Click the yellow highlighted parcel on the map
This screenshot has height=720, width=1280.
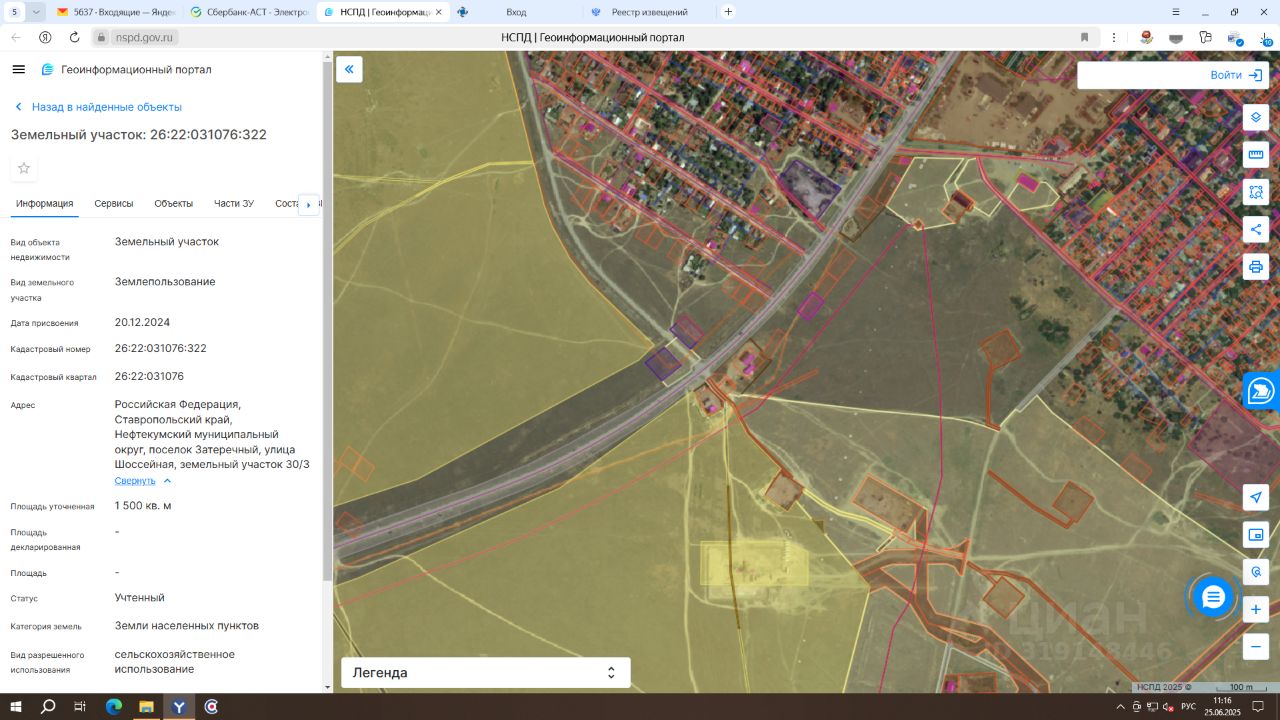754,564
